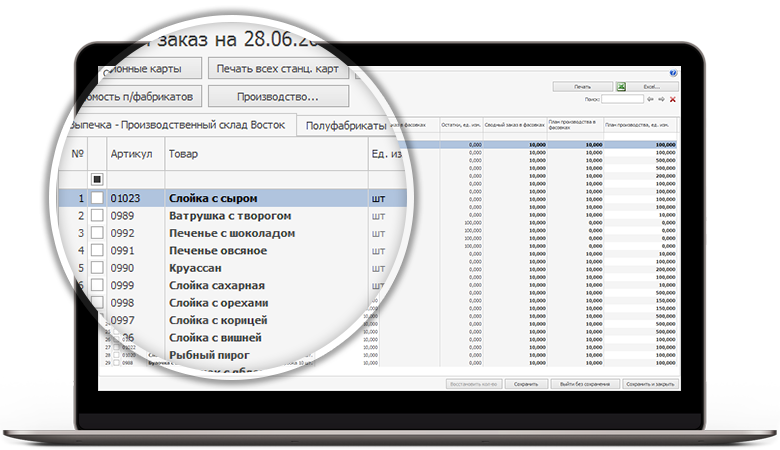Toggle the select-all checkbox in the table header
The image size is (780, 450).
pos(97,179)
